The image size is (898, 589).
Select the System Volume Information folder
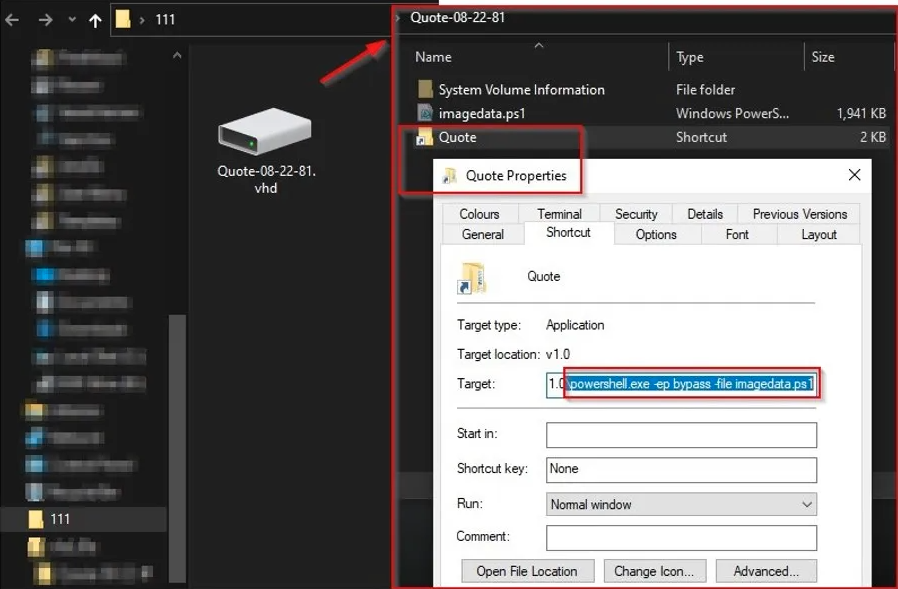(520, 90)
